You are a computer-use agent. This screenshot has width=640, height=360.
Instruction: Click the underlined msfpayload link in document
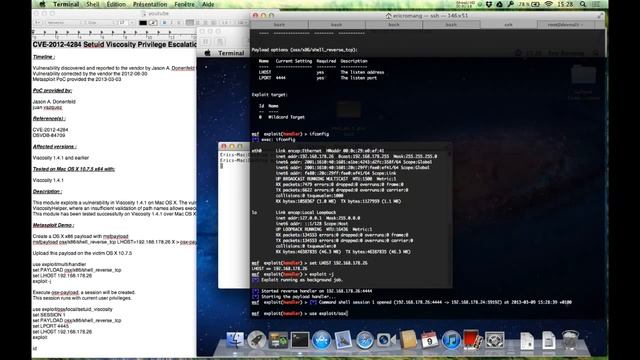click(116, 236)
